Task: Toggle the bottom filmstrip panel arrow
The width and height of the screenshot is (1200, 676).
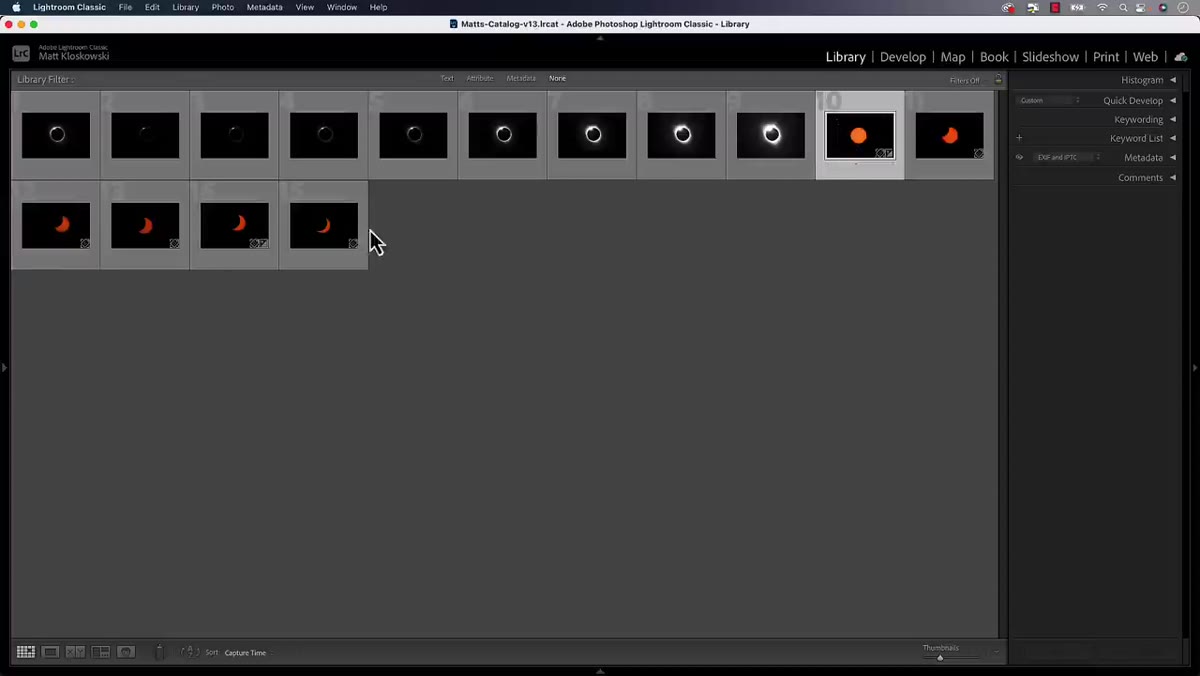Action: click(x=600, y=671)
